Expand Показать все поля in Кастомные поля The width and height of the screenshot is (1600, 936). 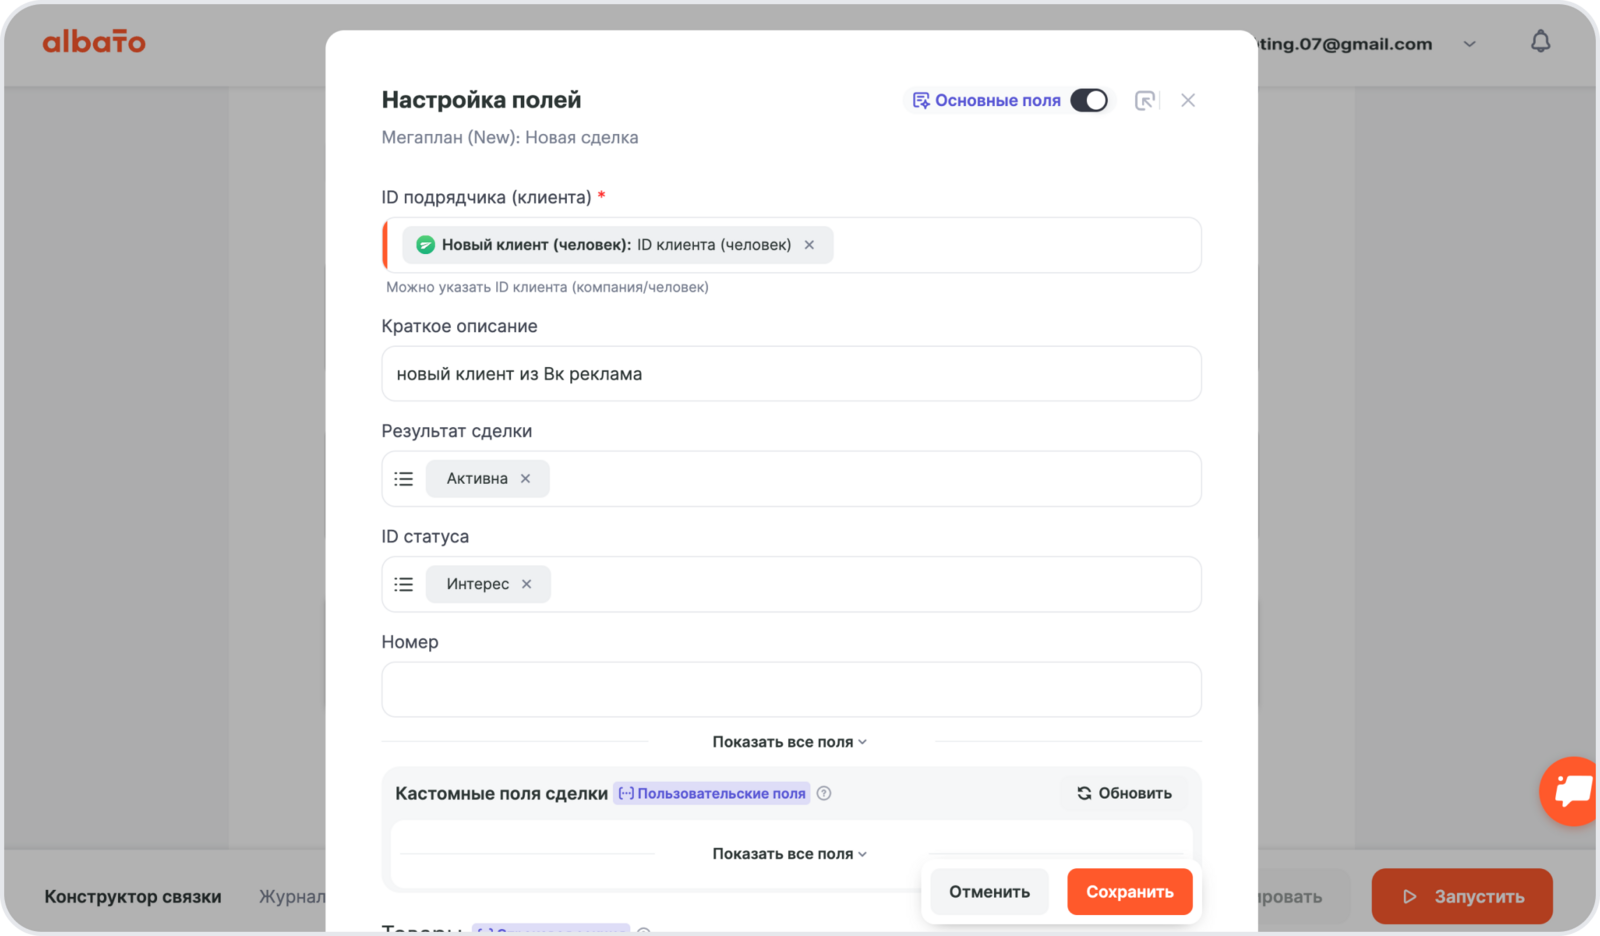(x=789, y=854)
